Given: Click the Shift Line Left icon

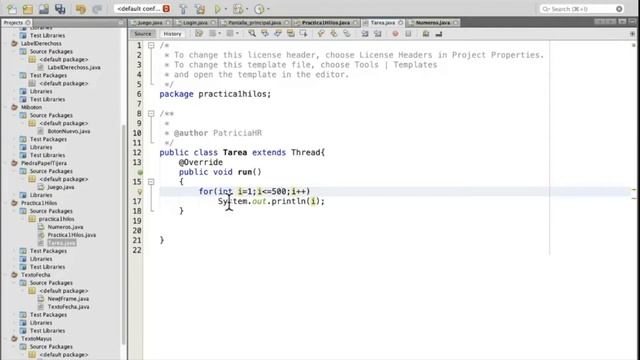Looking at the screenshot, I should 364,34.
